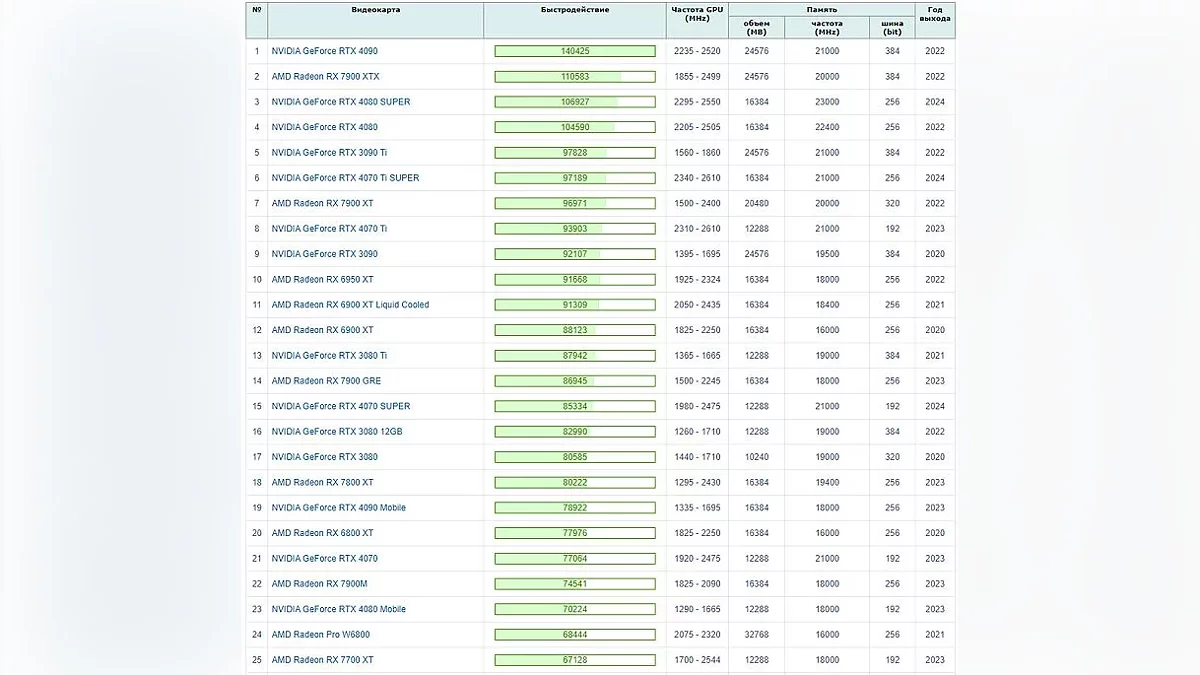Click the 80222 performance bar
Image resolution: width=1200 pixels, height=675 pixels.
tap(575, 482)
